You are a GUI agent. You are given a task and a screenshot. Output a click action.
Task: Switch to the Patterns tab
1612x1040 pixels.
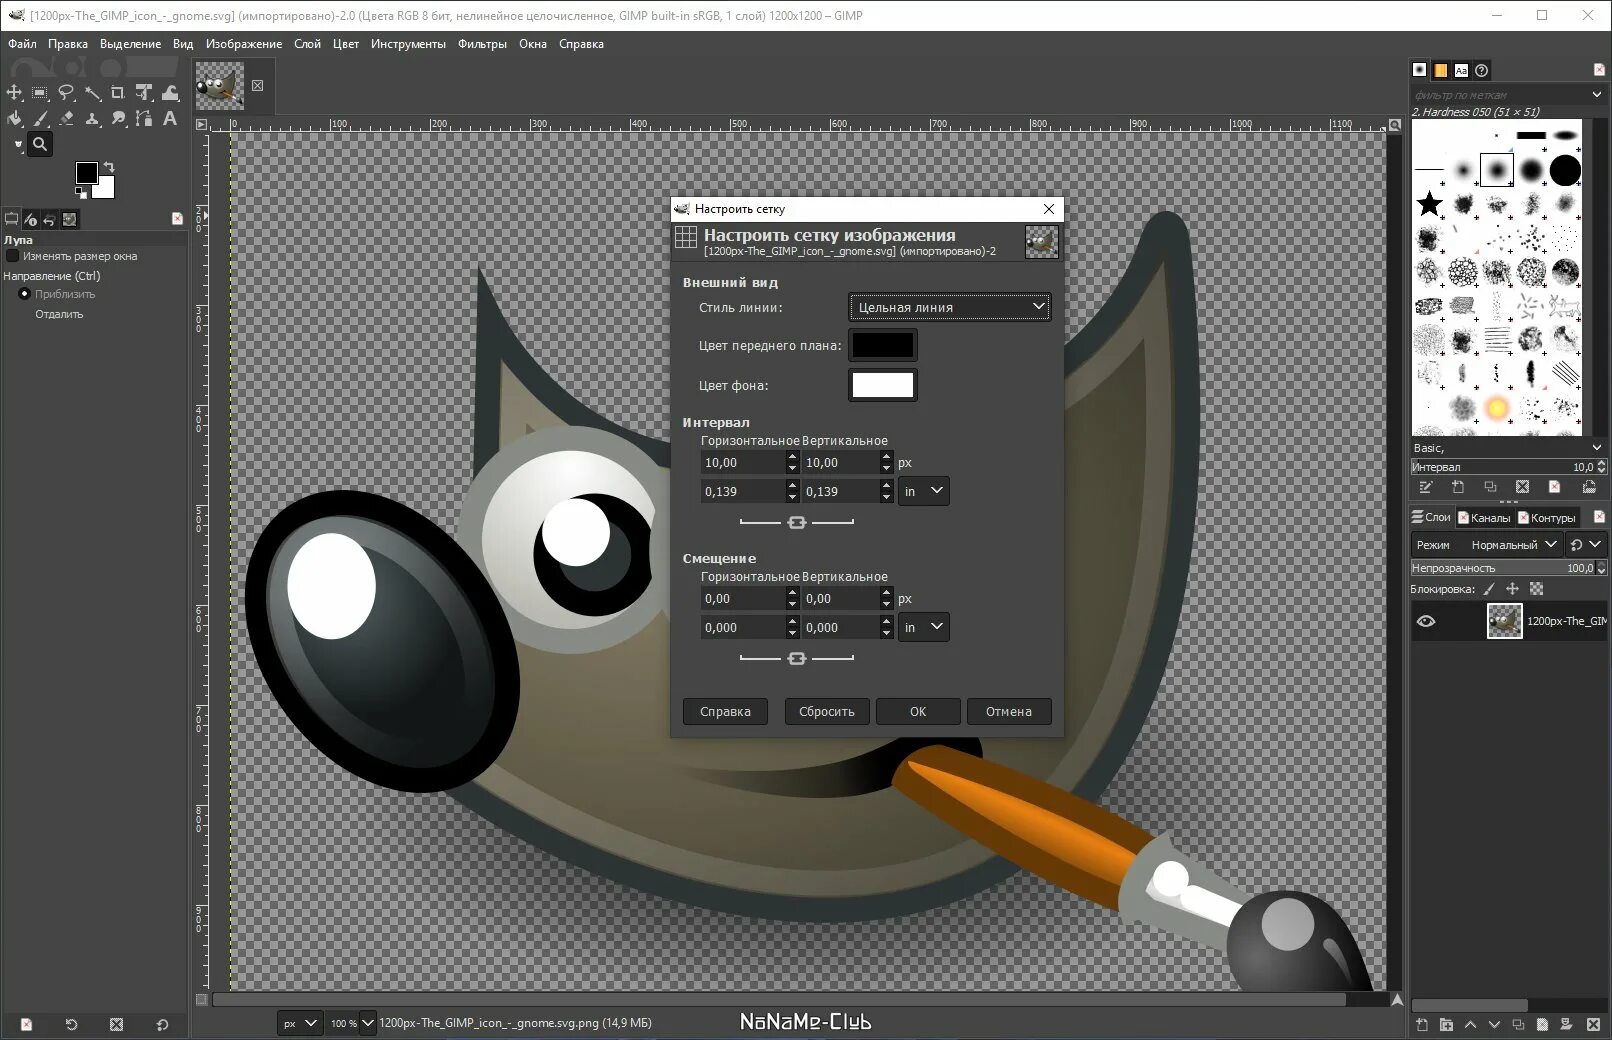pos(1440,70)
